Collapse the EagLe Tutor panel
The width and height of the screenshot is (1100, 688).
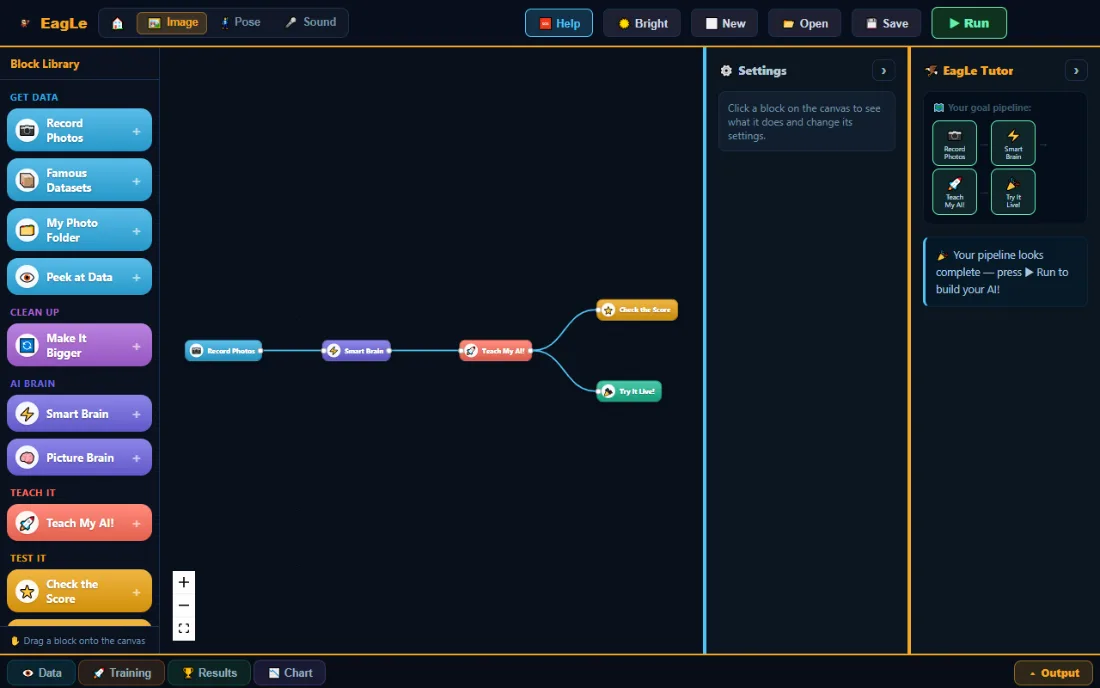click(1075, 71)
